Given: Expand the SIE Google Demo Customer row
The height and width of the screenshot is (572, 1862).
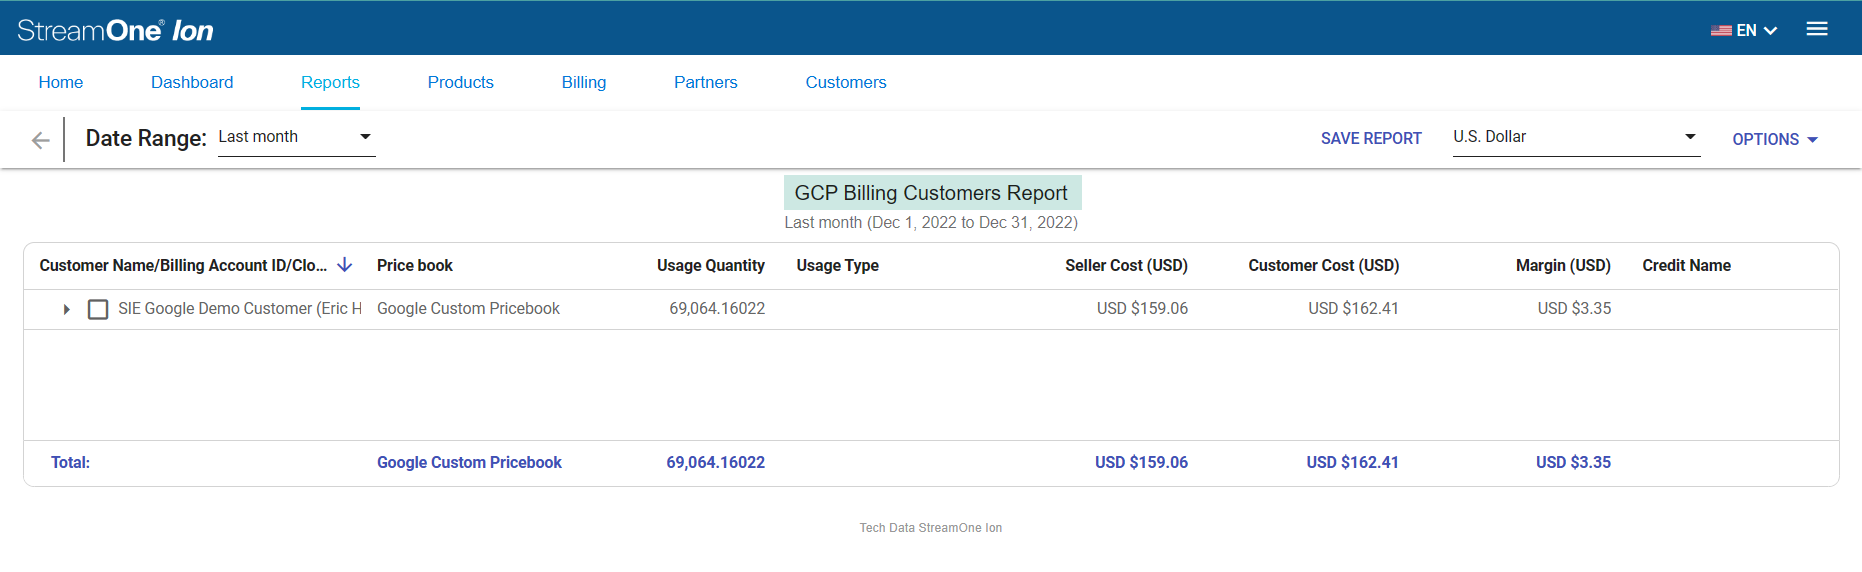Looking at the screenshot, I should click(66, 310).
